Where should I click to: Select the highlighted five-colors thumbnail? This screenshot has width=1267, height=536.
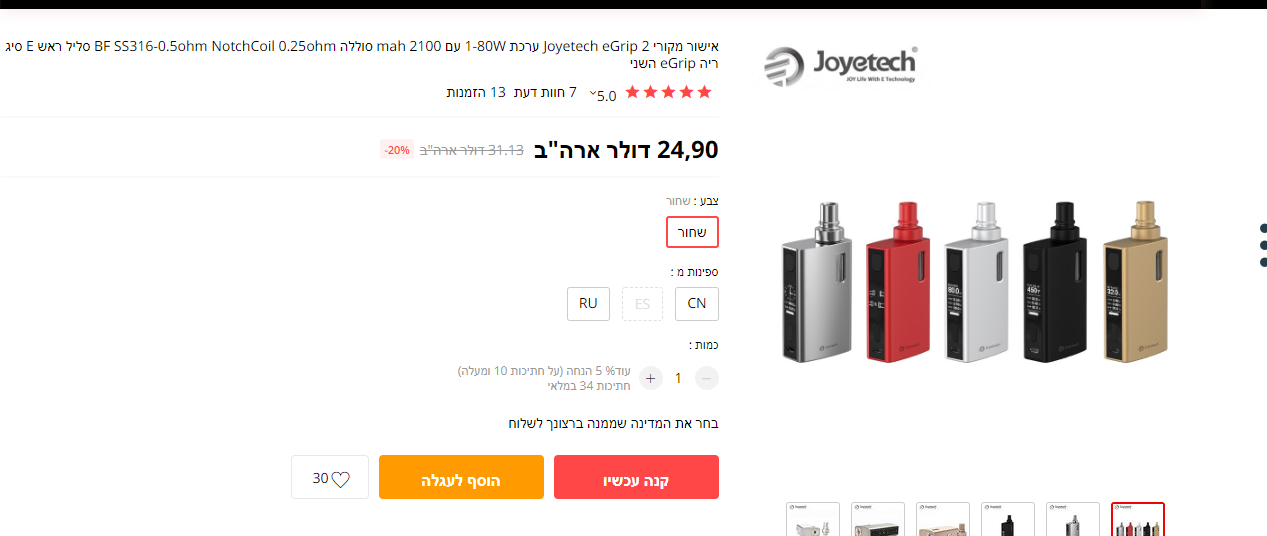pos(1138,520)
